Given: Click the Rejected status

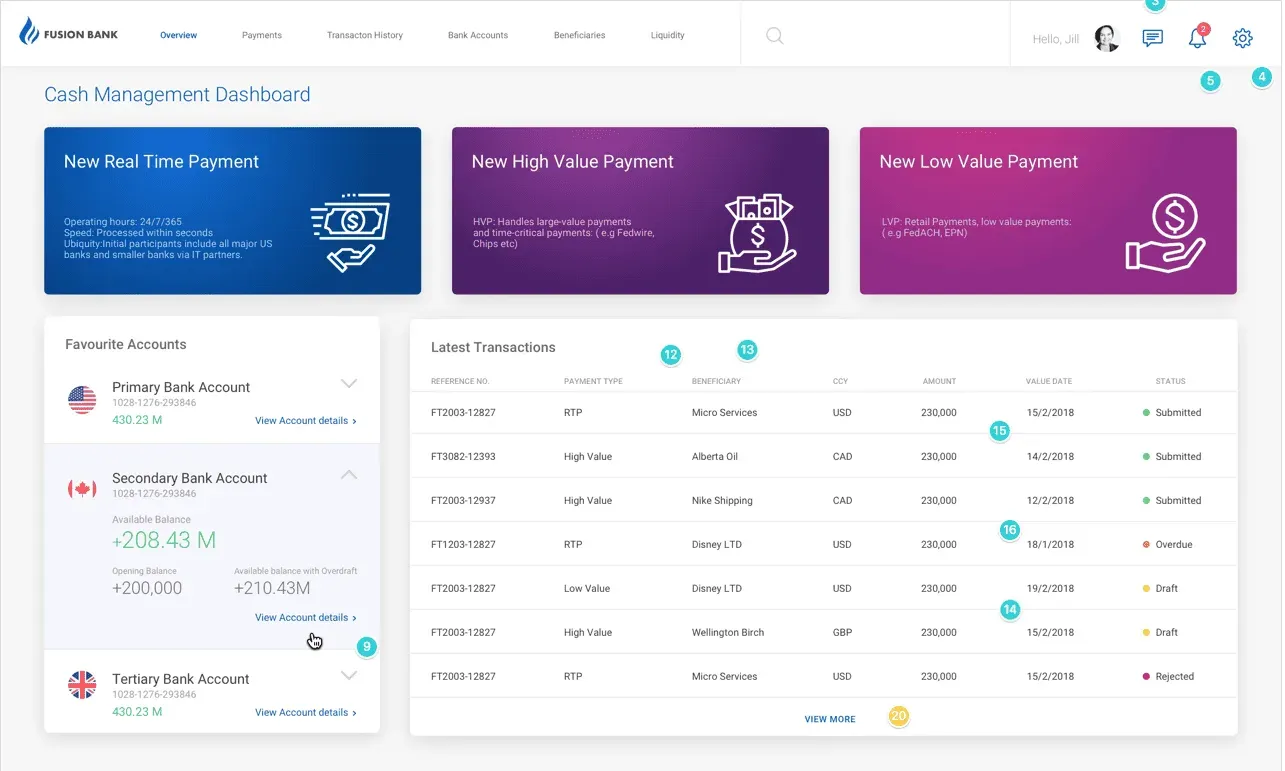Looking at the screenshot, I should [1168, 677].
